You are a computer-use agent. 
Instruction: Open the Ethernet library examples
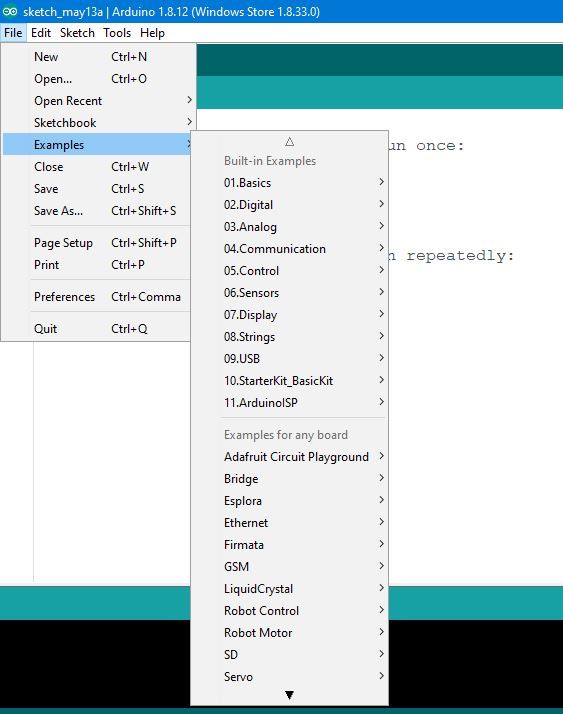pyautogui.click(x=289, y=522)
